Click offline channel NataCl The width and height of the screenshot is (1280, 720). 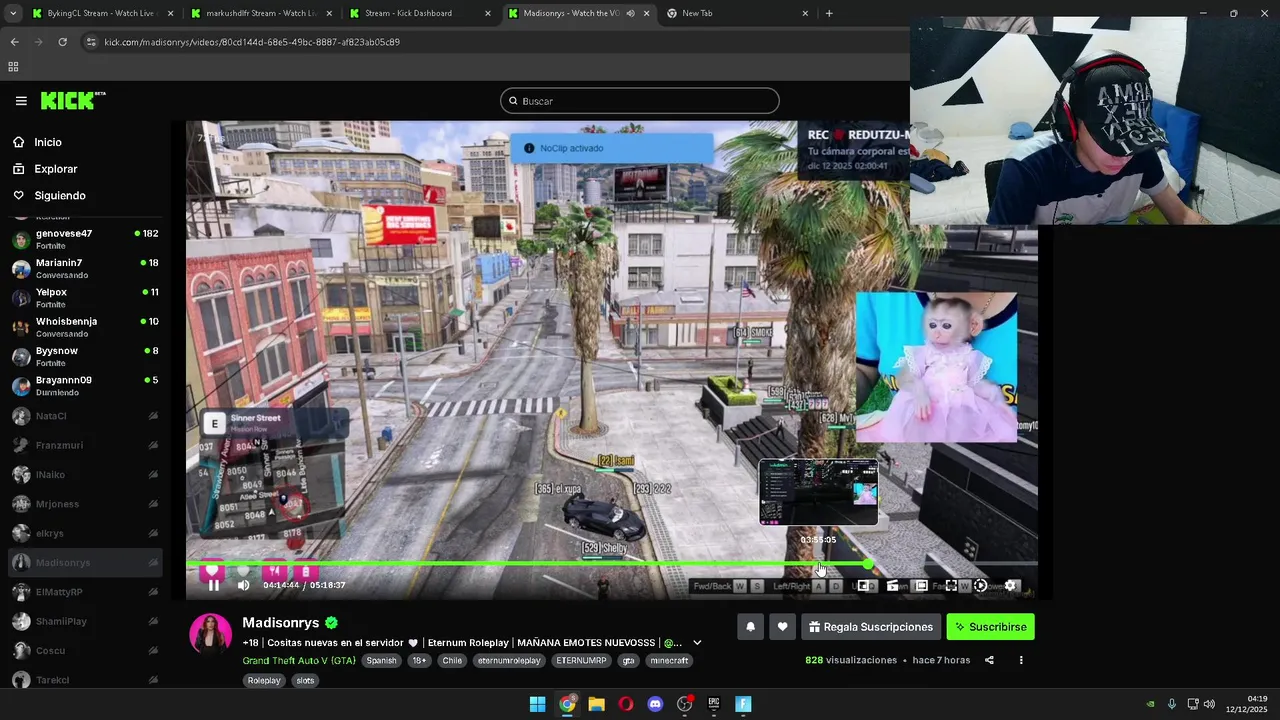[85, 416]
